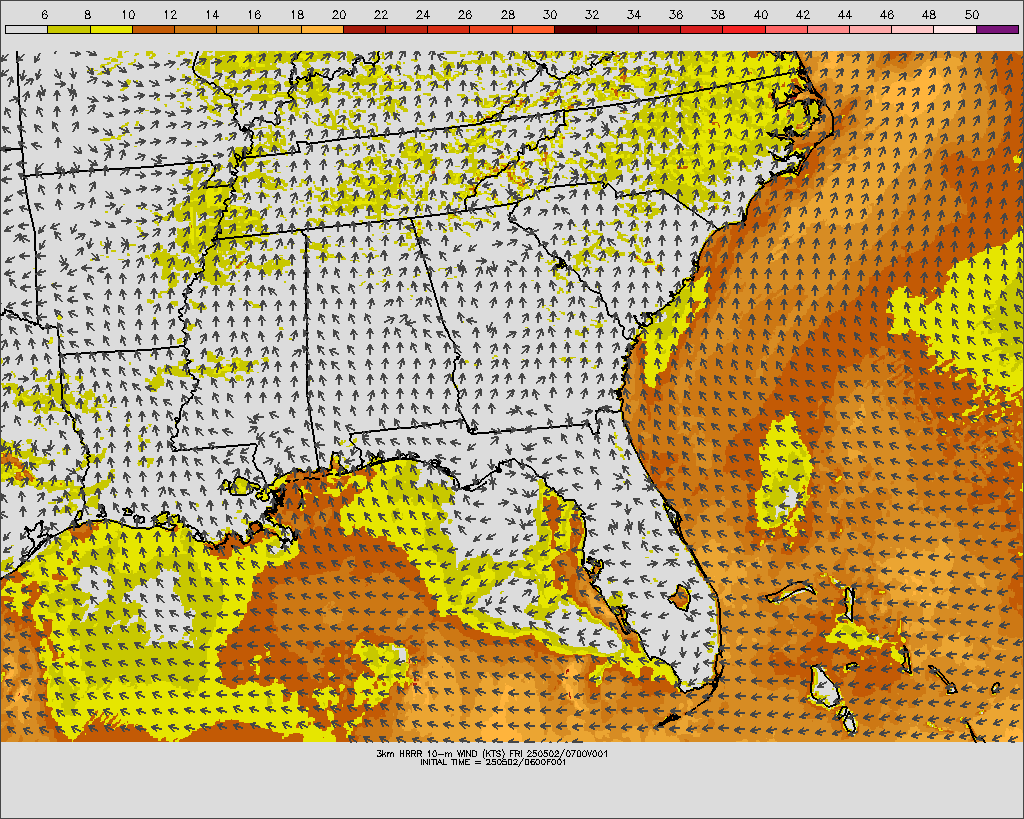Select the maroon swatch between 30 and 32
The image size is (1024, 819).
tap(575, 29)
